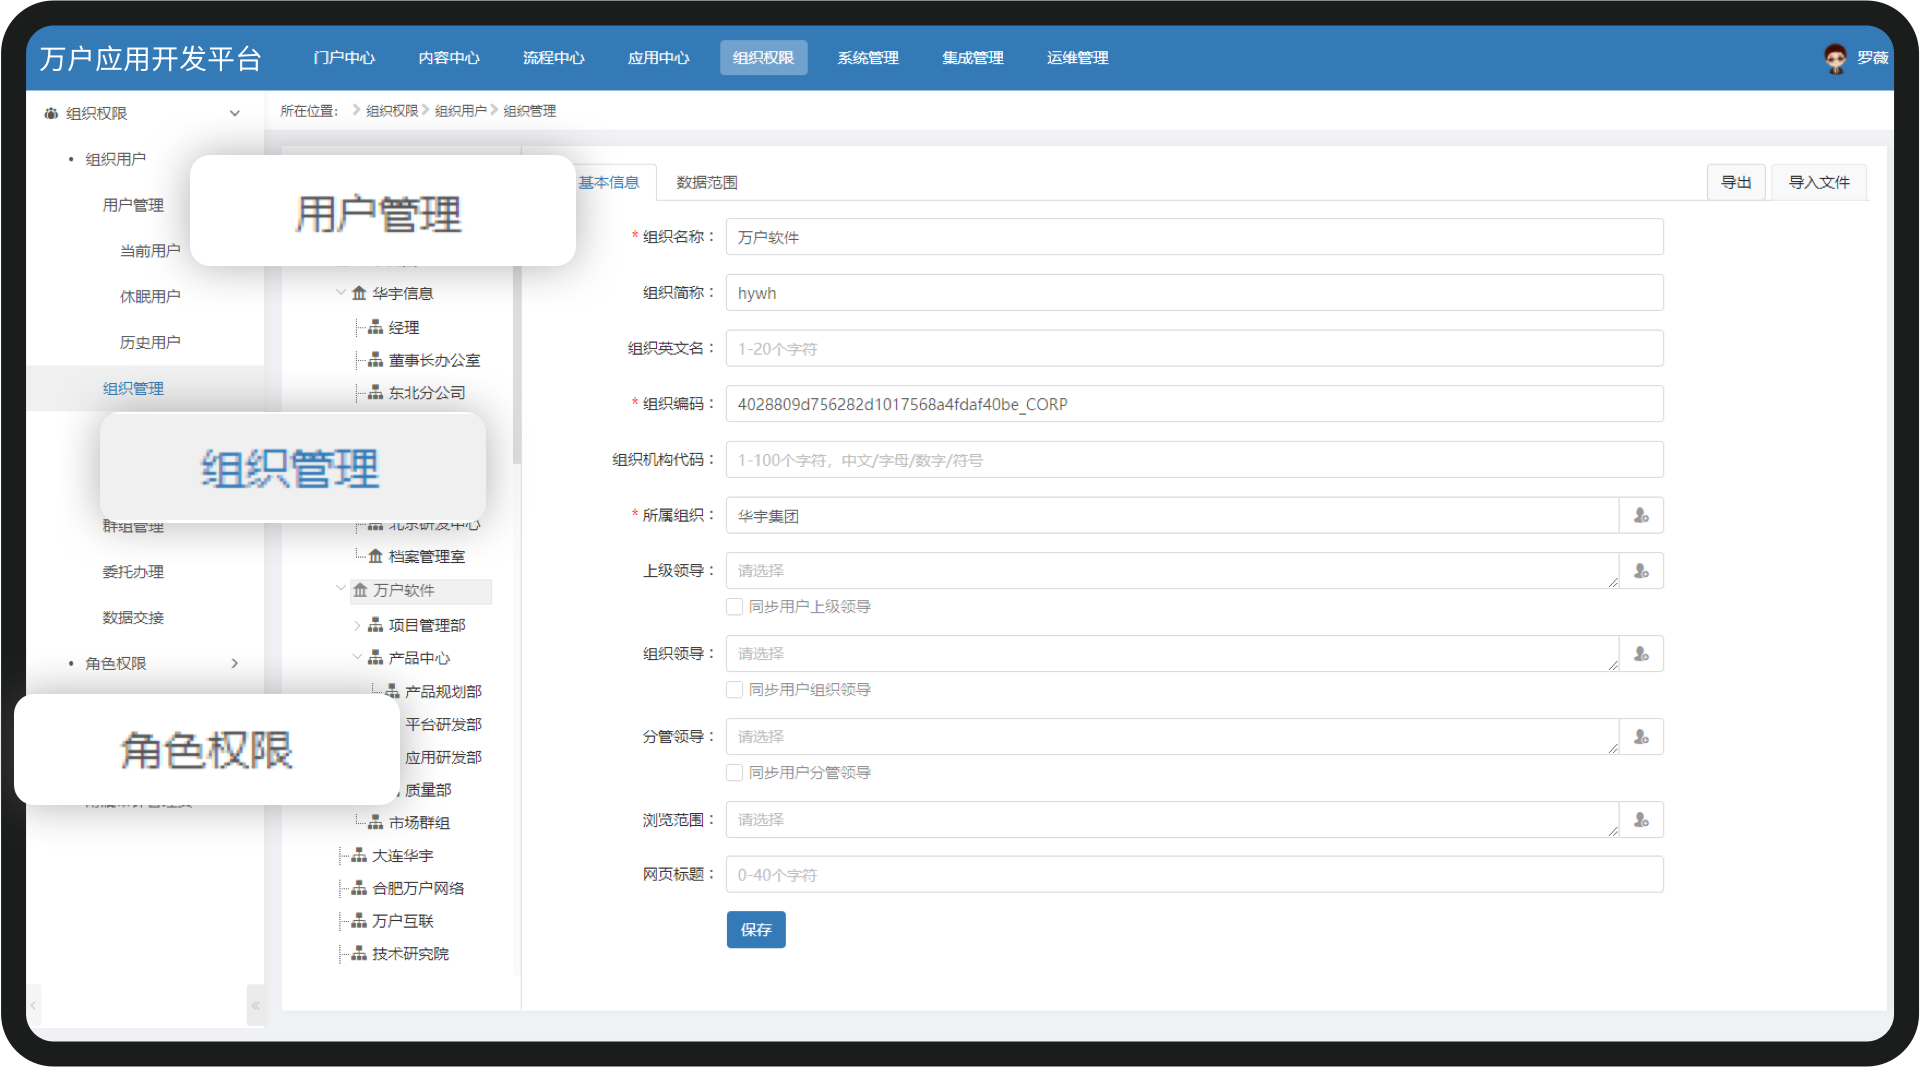The image size is (1920, 1067).
Task: Focus the 组织英文名 input field
Action: tap(1194, 349)
